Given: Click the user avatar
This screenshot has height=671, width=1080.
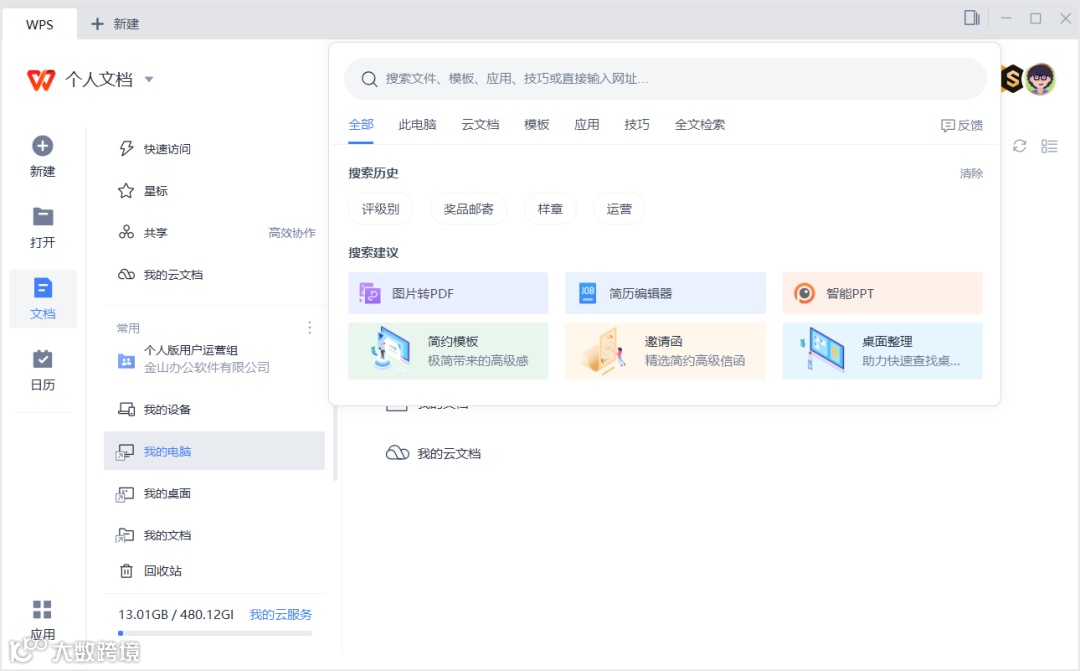Looking at the screenshot, I should (1040, 79).
